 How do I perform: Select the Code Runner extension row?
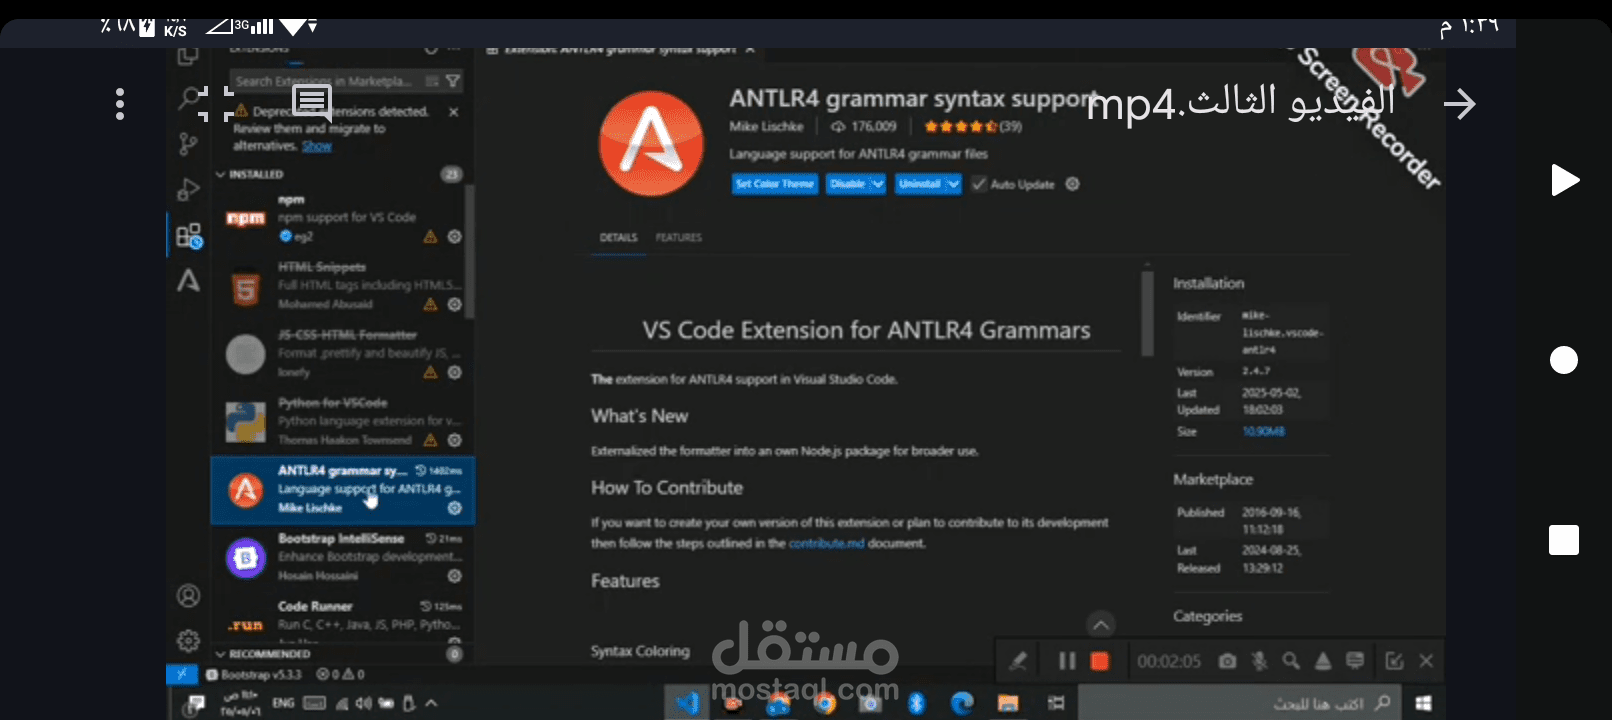pyautogui.click(x=342, y=618)
